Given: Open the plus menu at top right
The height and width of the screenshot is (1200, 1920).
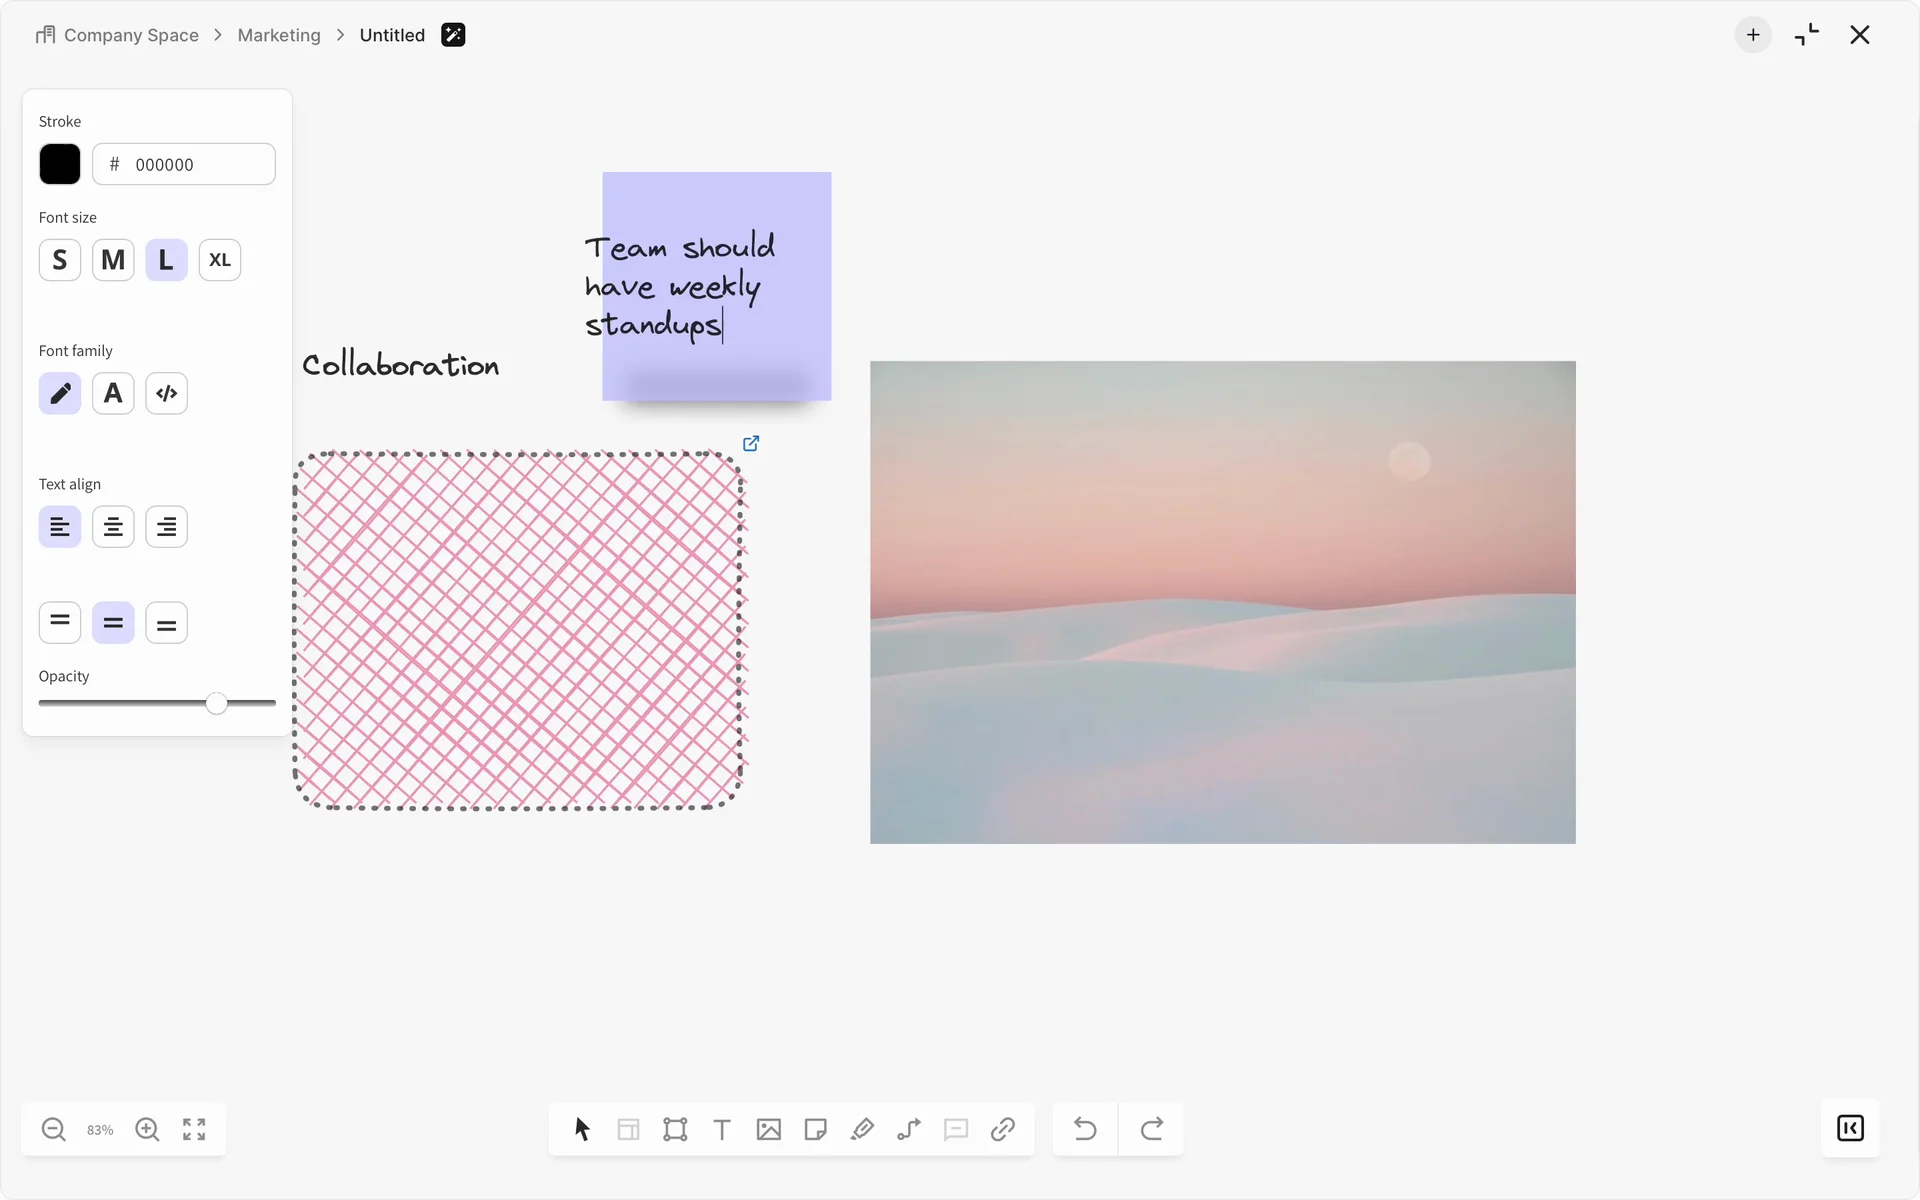Looking at the screenshot, I should [x=1753, y=35].
